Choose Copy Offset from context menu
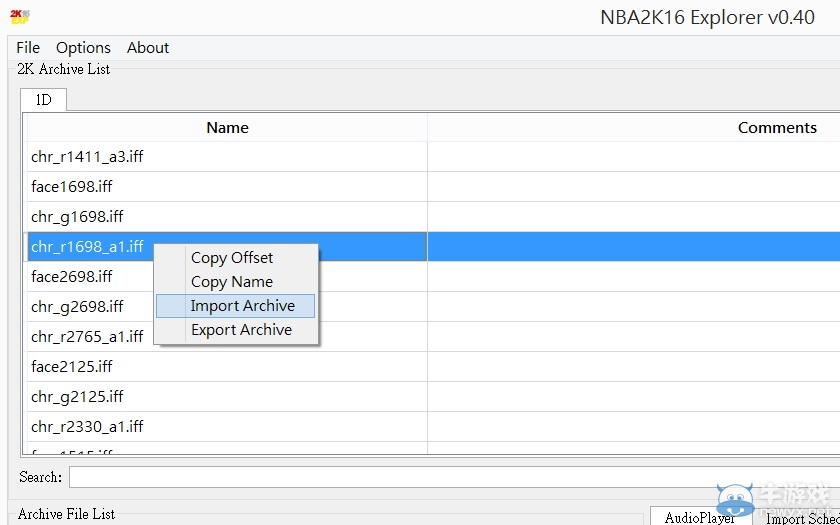Screen dimensions: 840x525 point(236,258)
